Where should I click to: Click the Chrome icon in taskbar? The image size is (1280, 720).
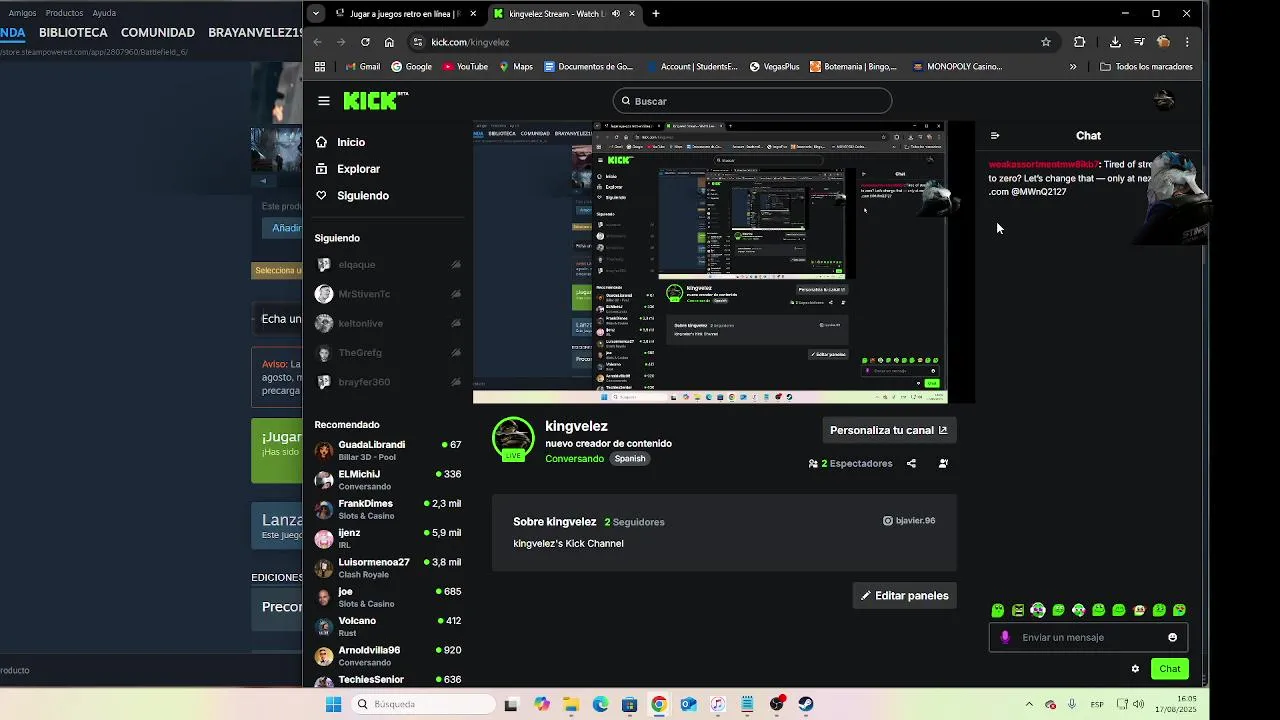click(658, 704)
